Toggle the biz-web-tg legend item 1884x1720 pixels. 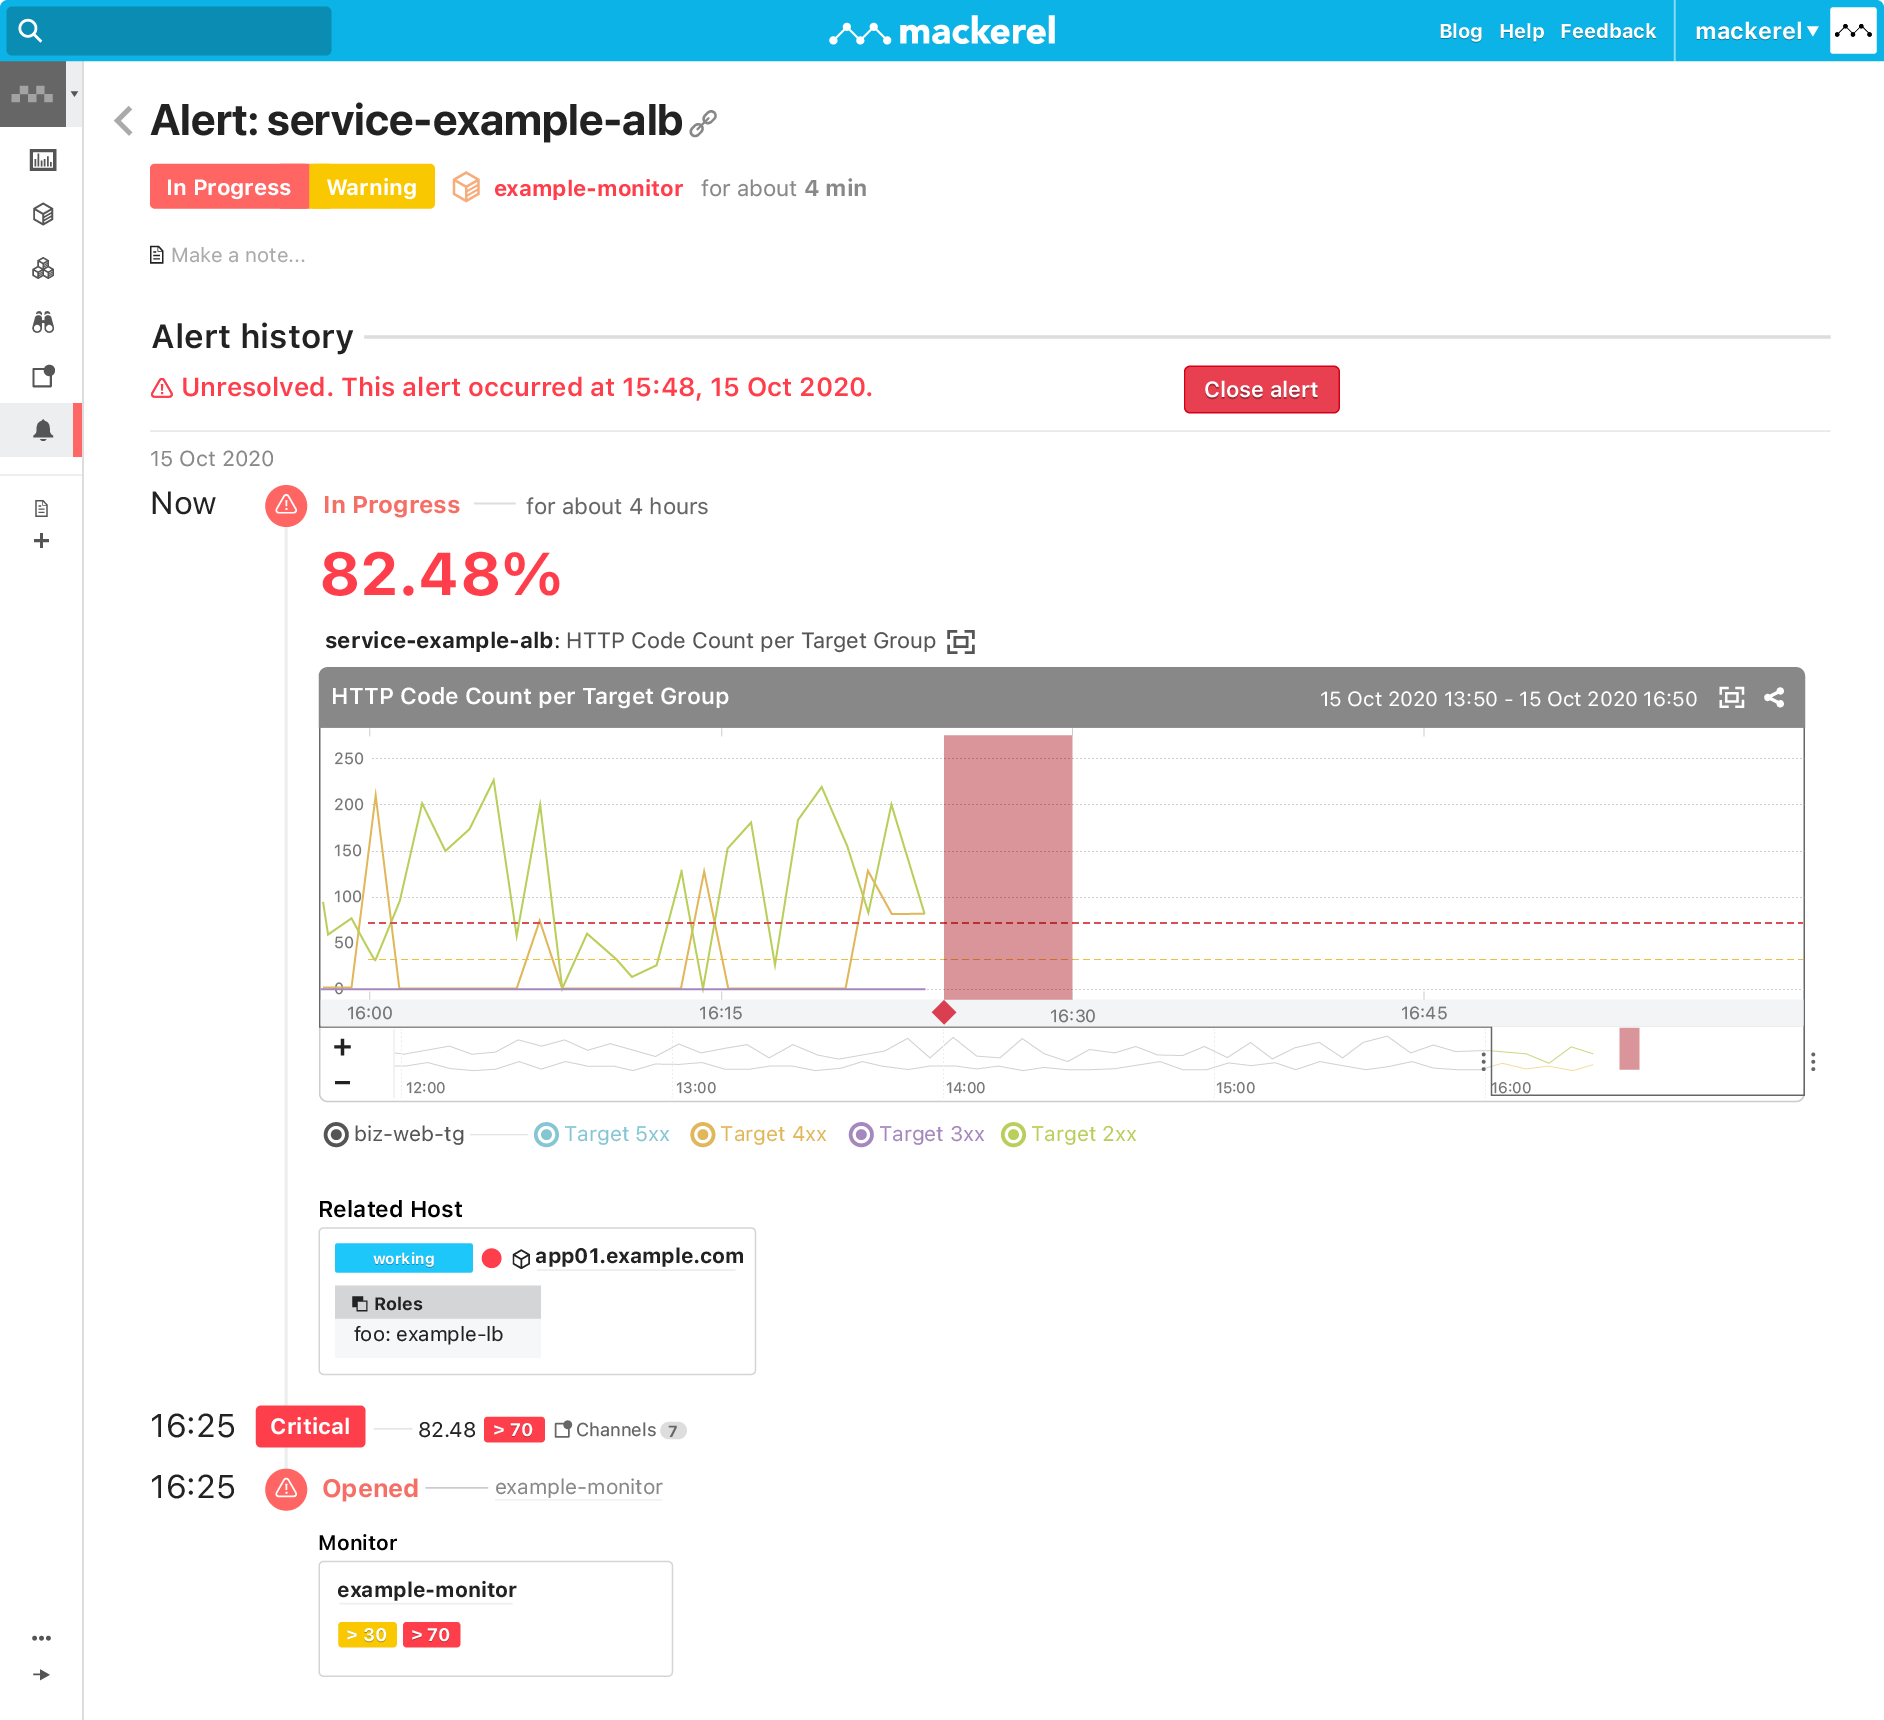394,1134
